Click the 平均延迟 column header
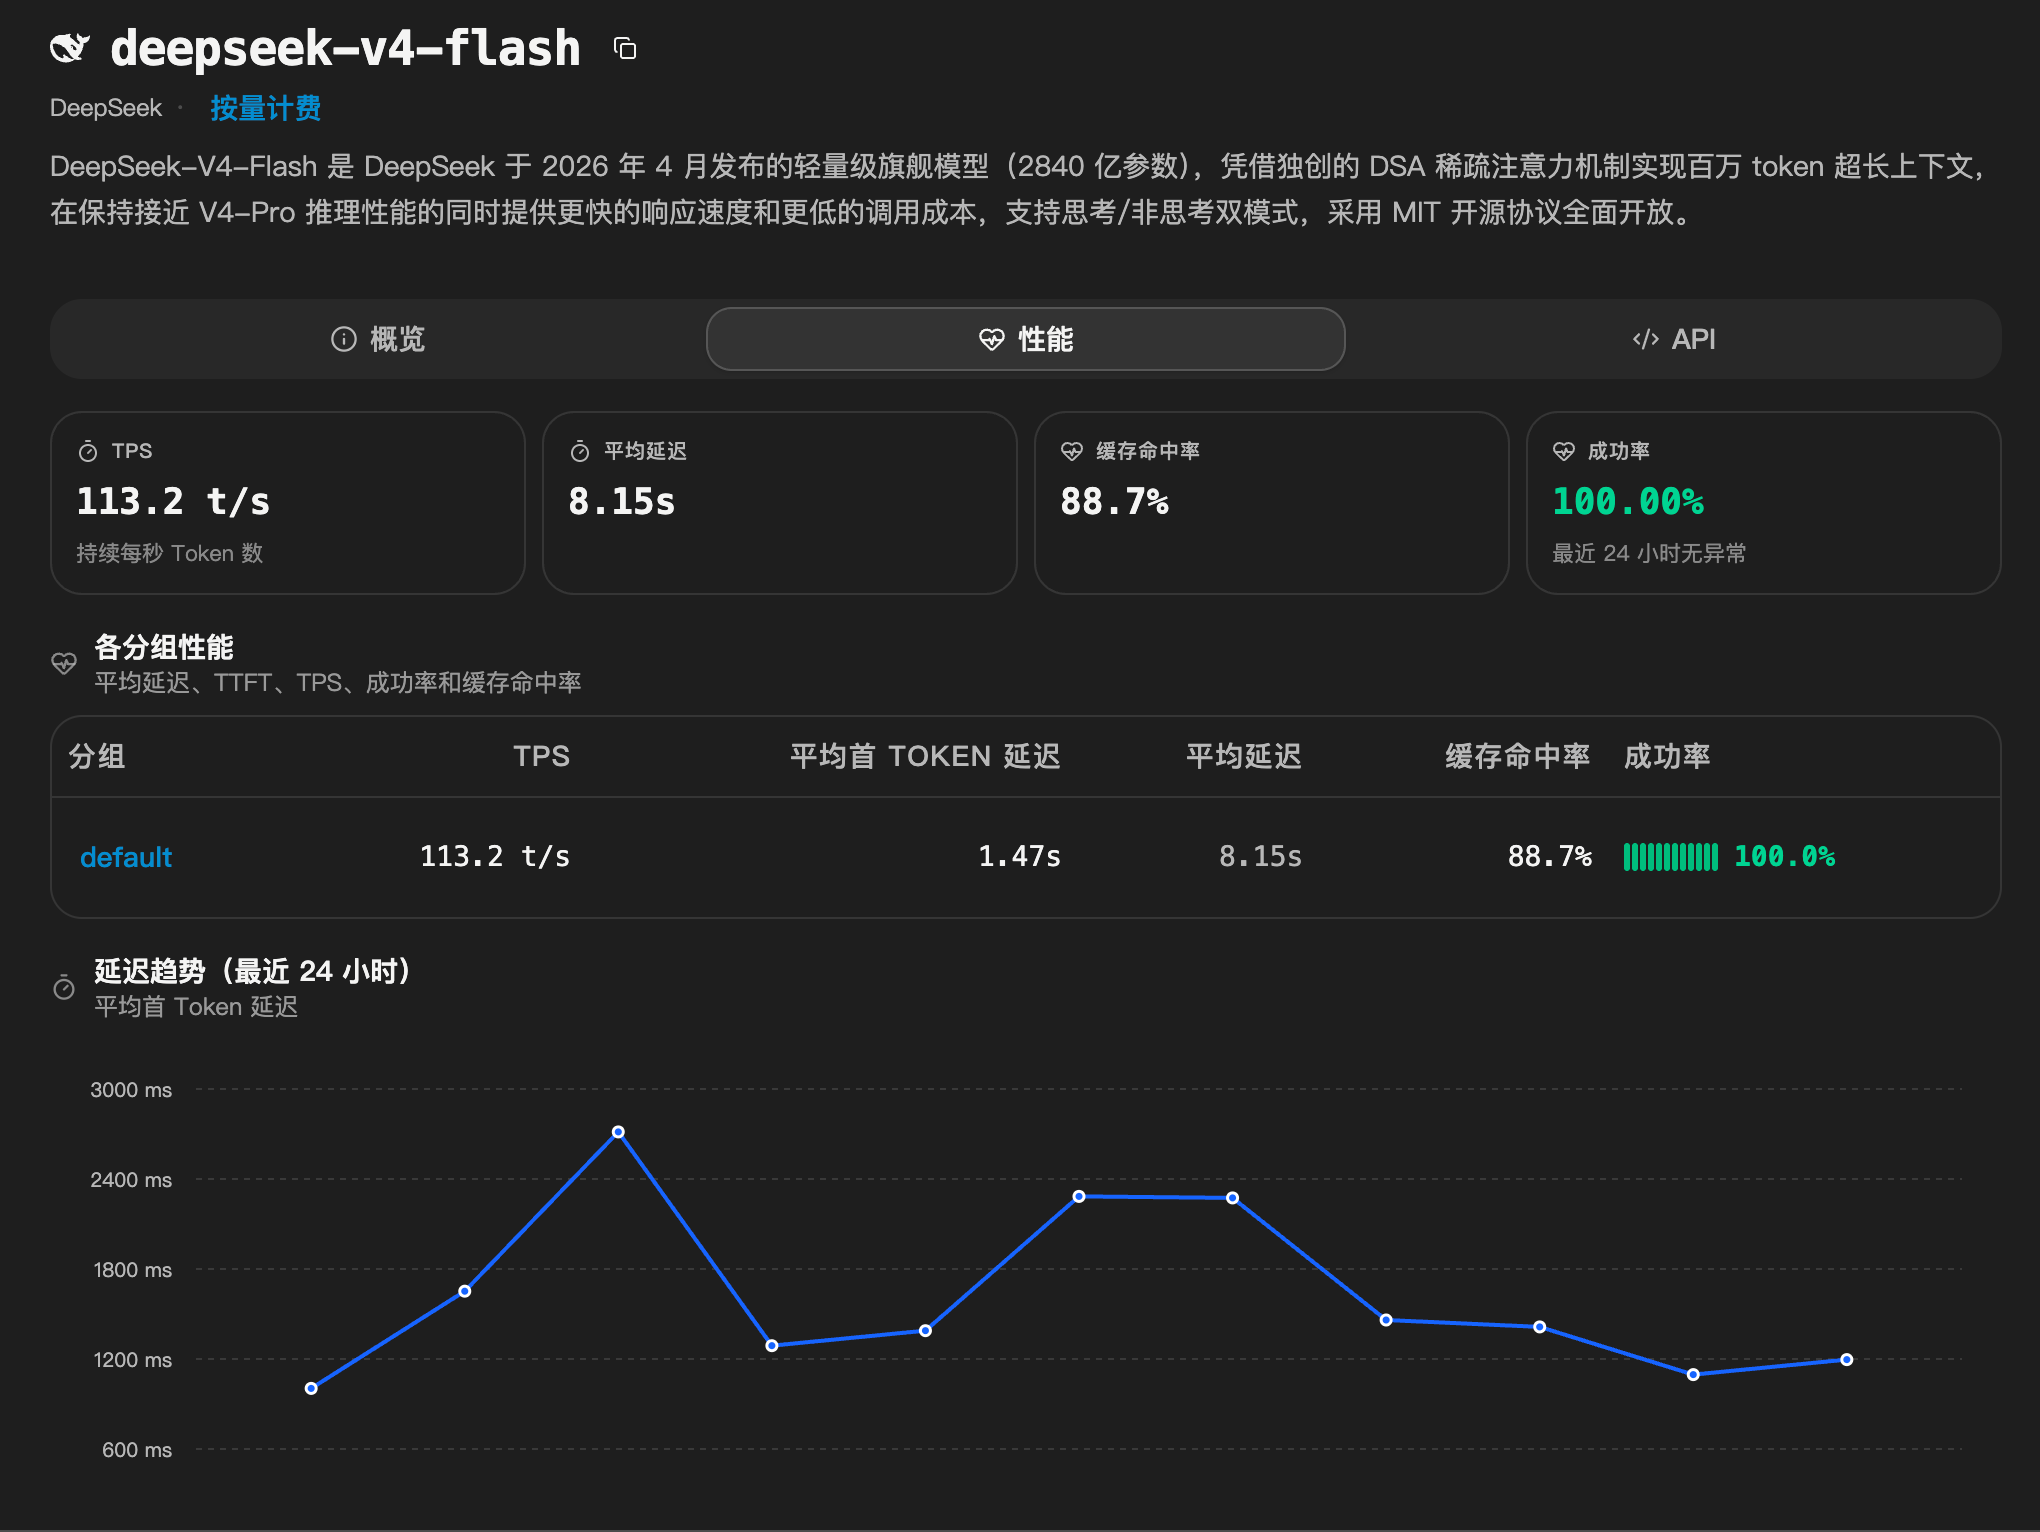Screen dimensions: 2040x1532 [1244, 756]
